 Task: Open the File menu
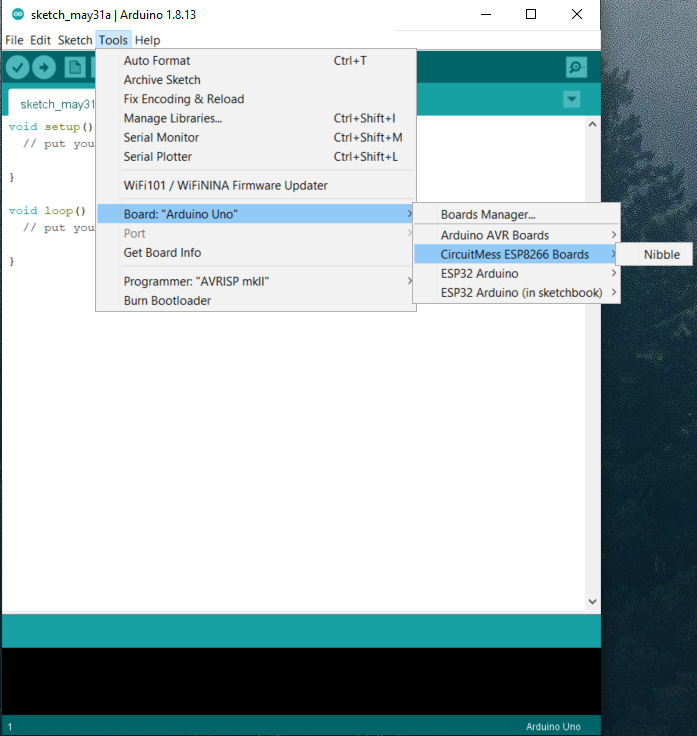[x=14, y=40]
